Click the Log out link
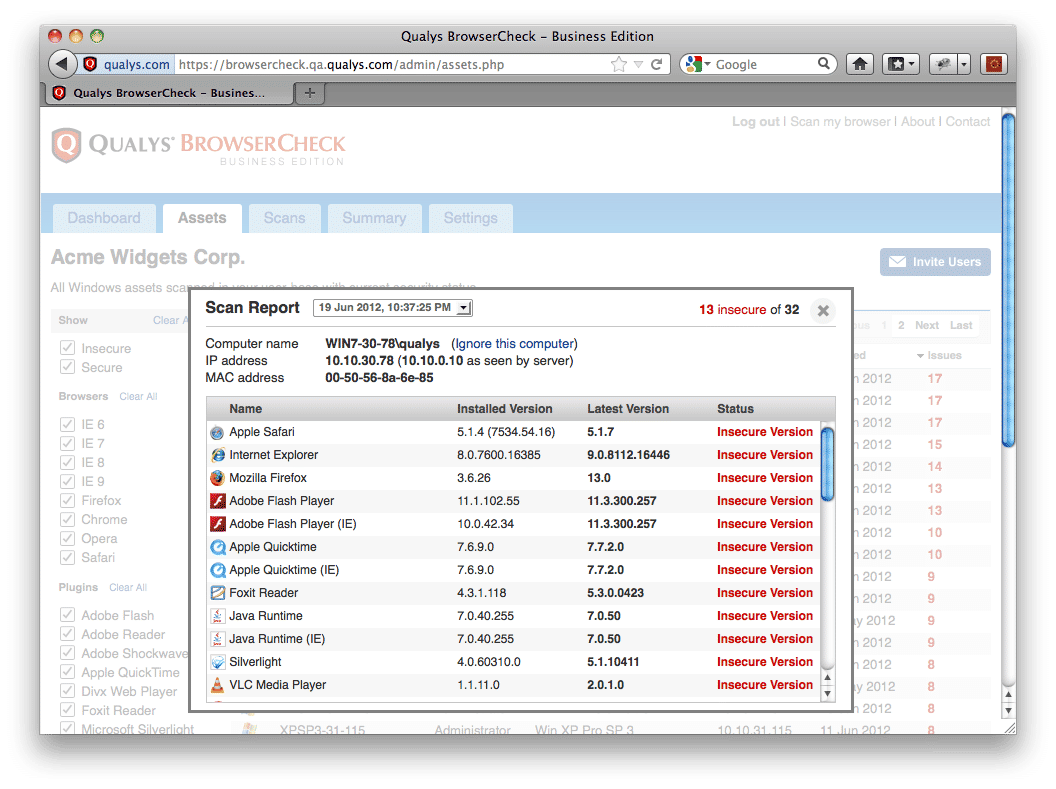The height and width of the screenshot is (789, 1056). click(756, 122)
